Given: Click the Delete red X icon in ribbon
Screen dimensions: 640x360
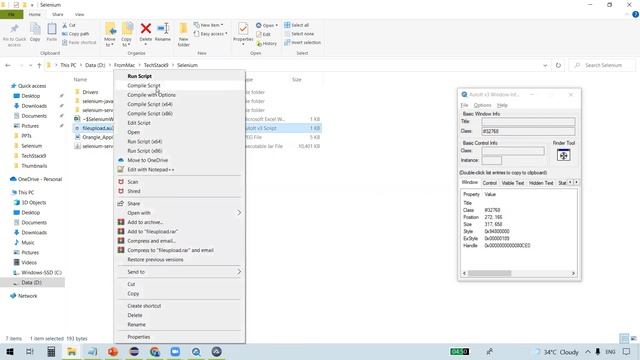Looking at the screenshot, I should [146, 29].
